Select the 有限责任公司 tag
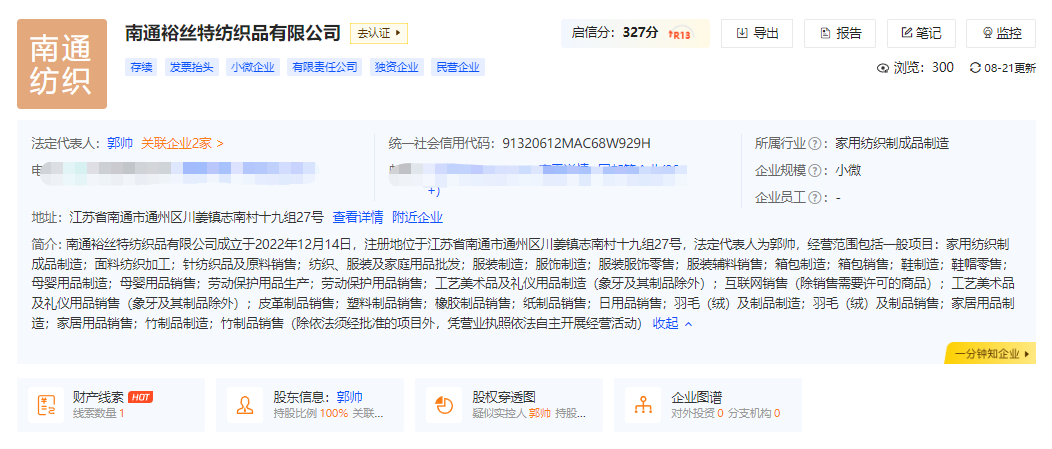1052x449 pixels. click(325, 67)
